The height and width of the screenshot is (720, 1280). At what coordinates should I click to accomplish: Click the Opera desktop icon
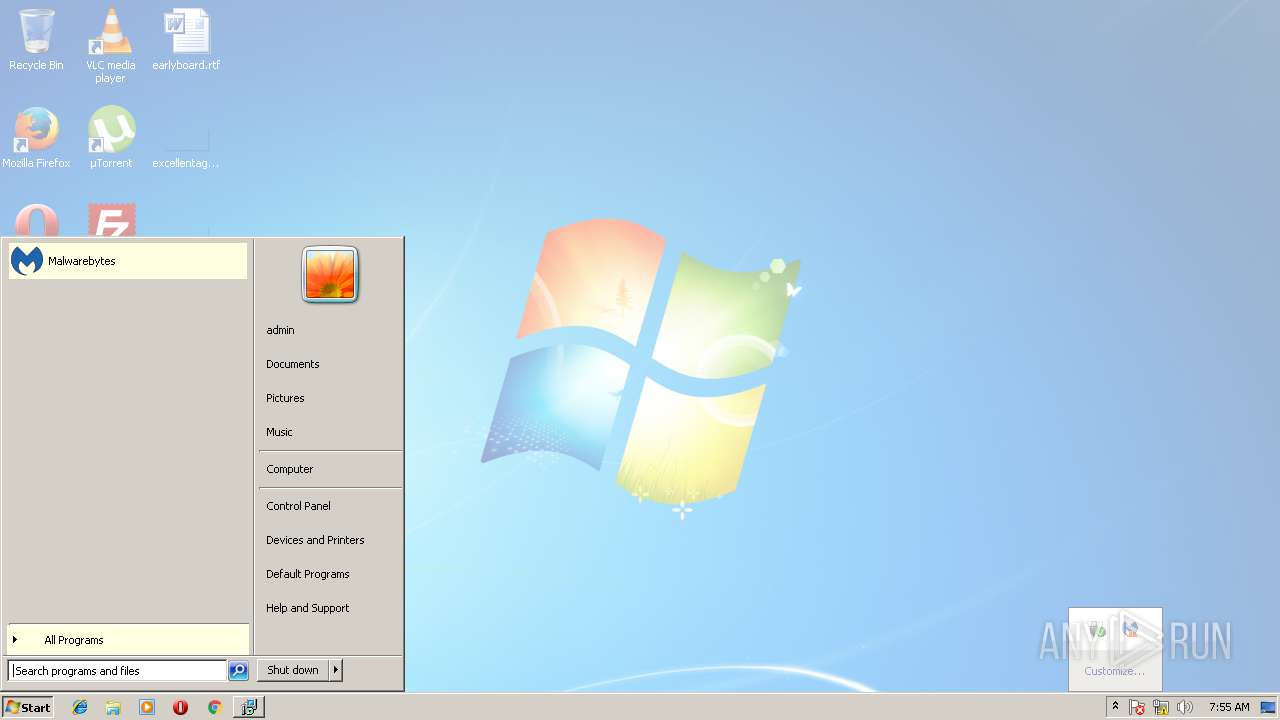click(36, 220)
